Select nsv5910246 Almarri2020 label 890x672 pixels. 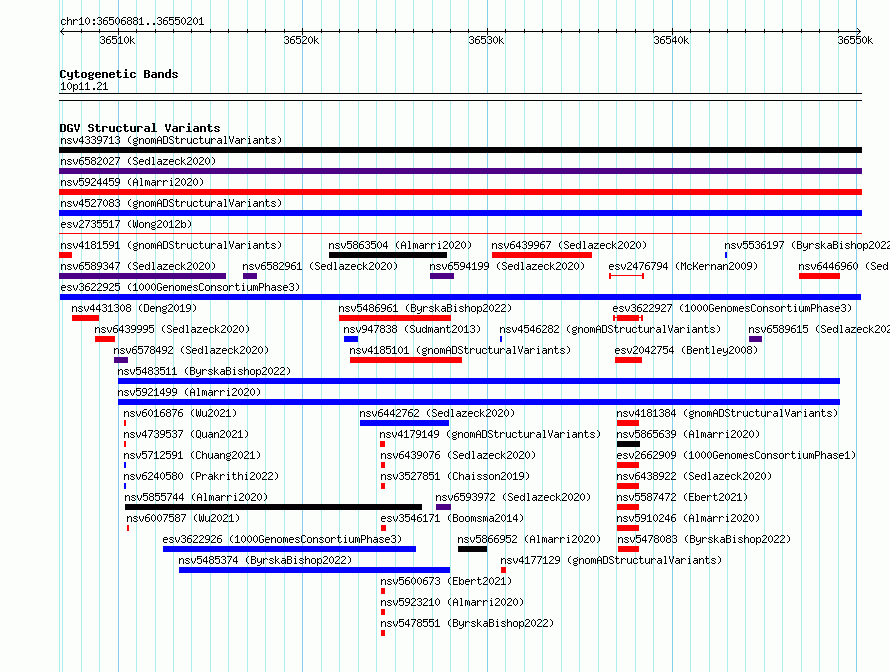click(688, 518)
